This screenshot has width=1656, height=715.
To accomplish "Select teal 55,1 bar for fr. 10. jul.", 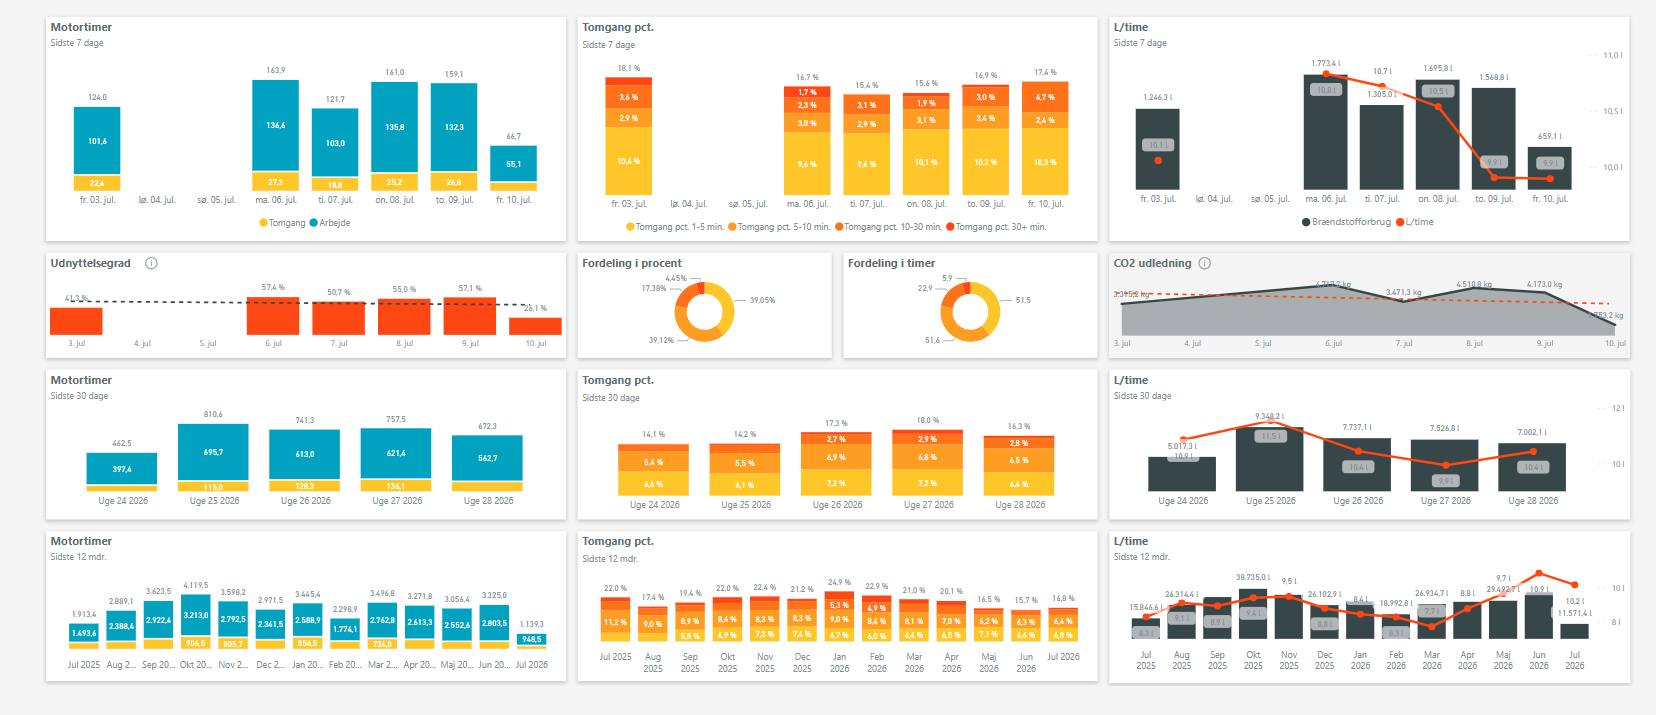I will click(x=513, y=164).
